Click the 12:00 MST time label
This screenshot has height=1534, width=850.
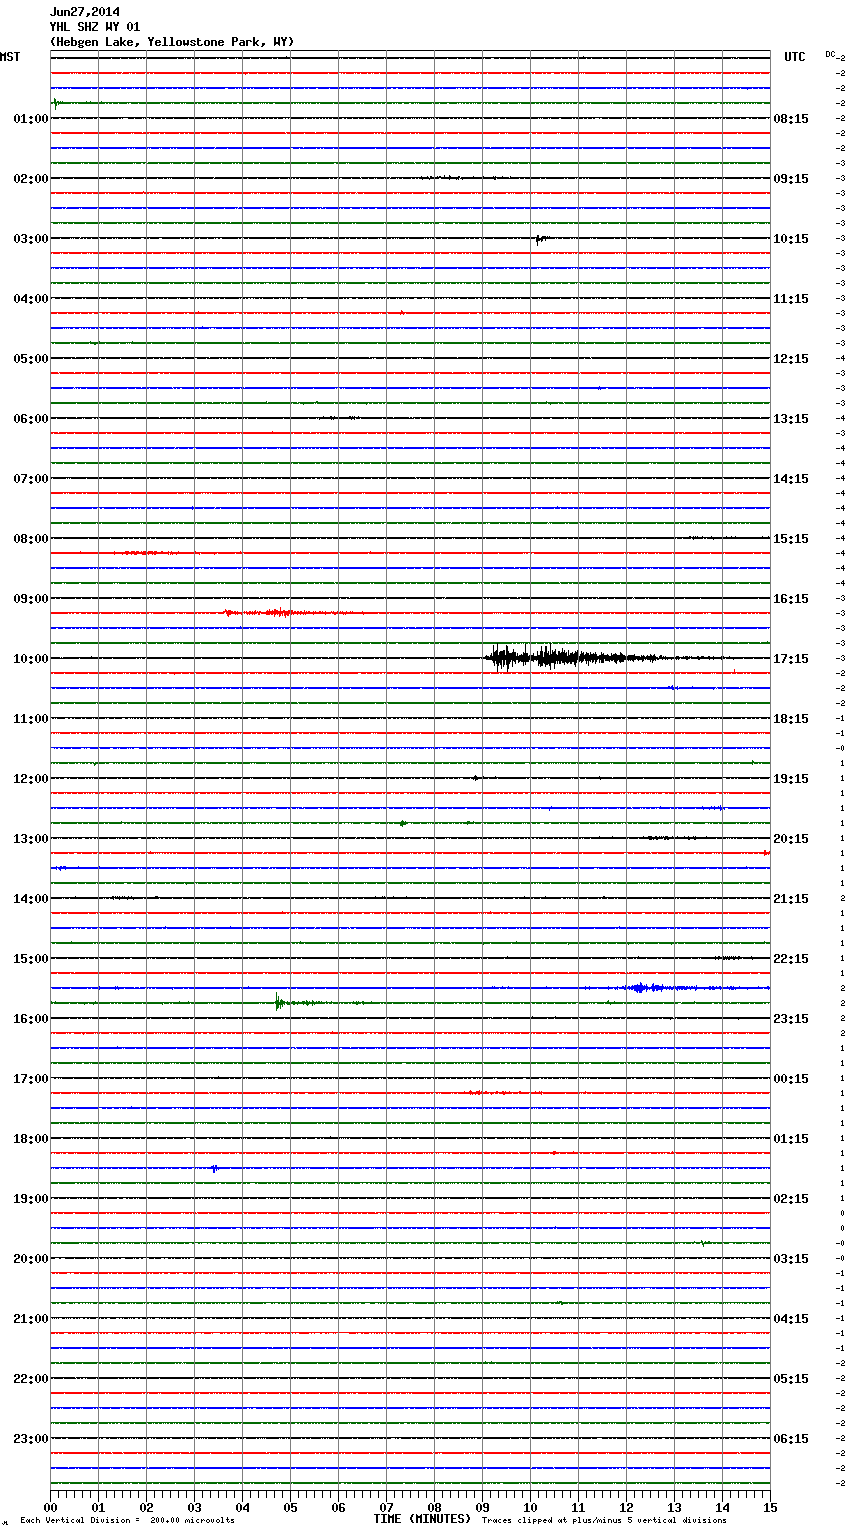click(31, 779)
